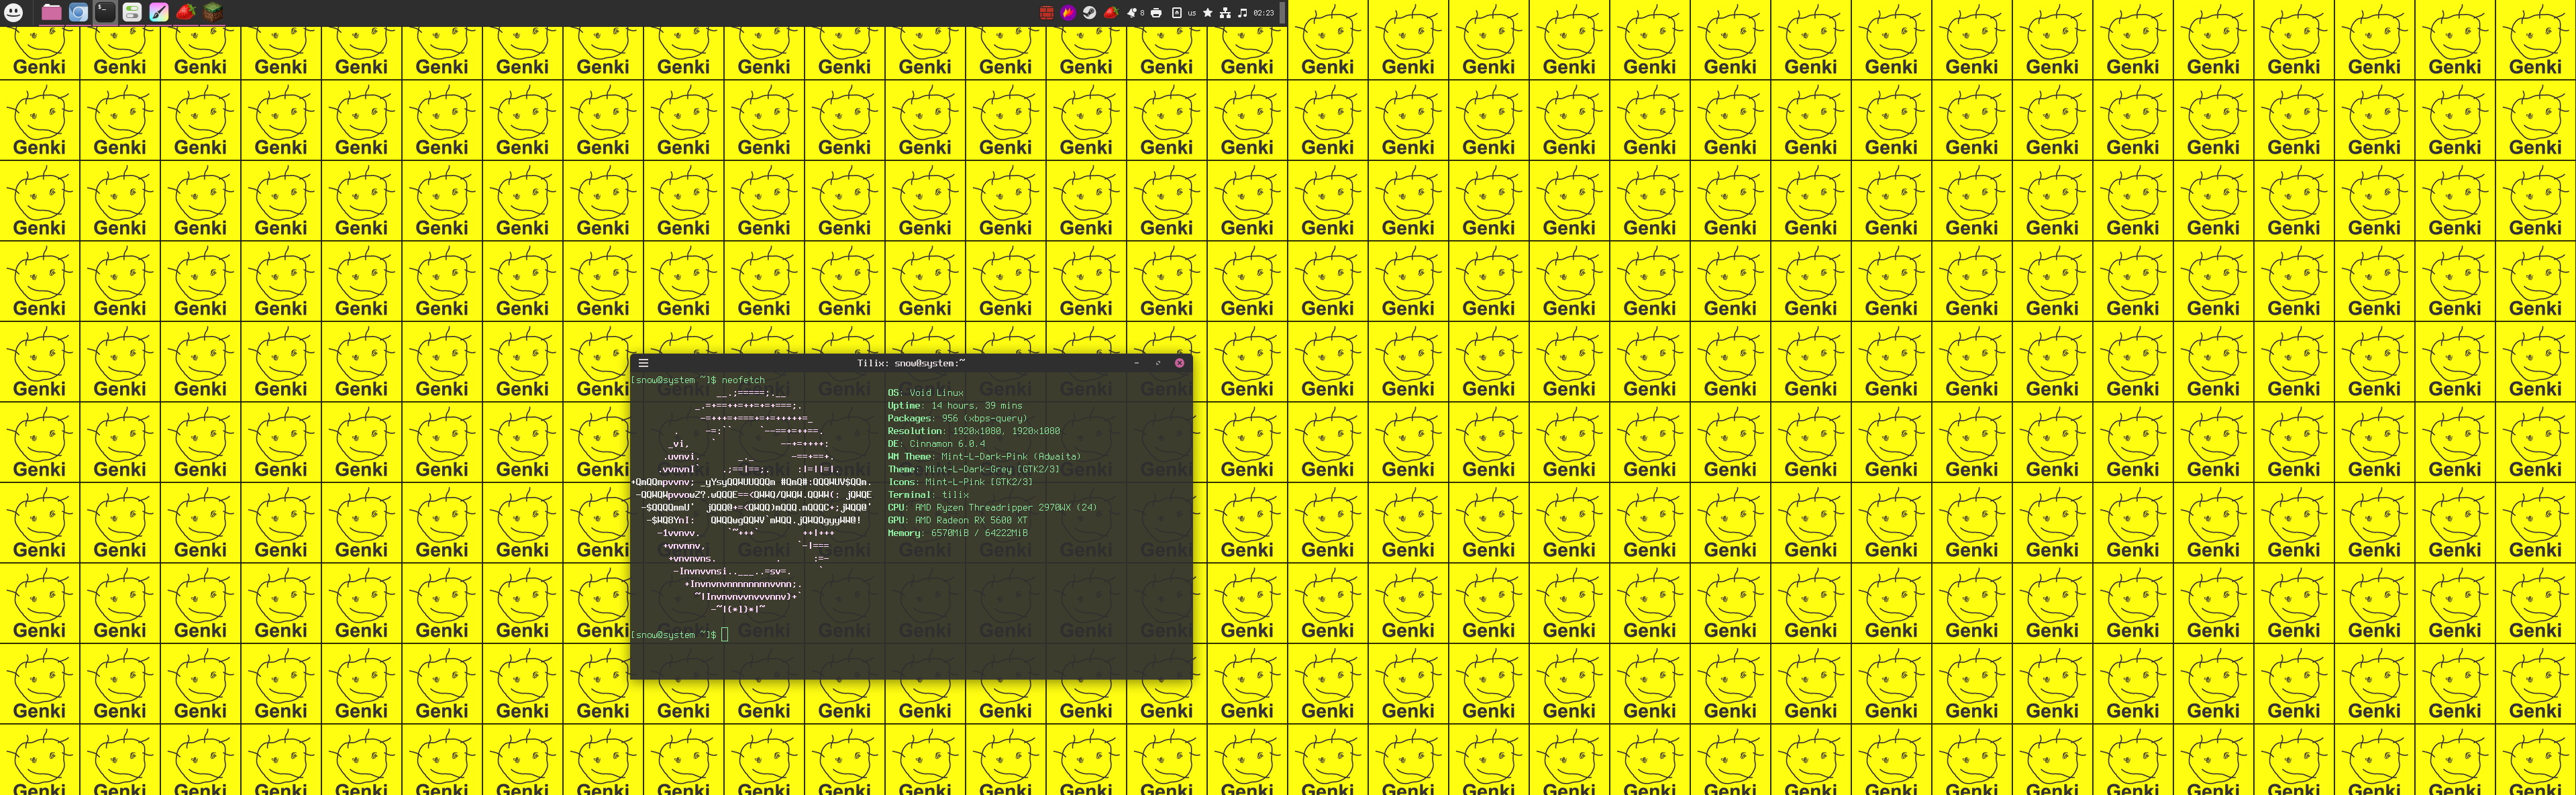The image size is (2576, 795).
Task: Click the Icons: Mint-L-Pink line
Action: point(960,482)
